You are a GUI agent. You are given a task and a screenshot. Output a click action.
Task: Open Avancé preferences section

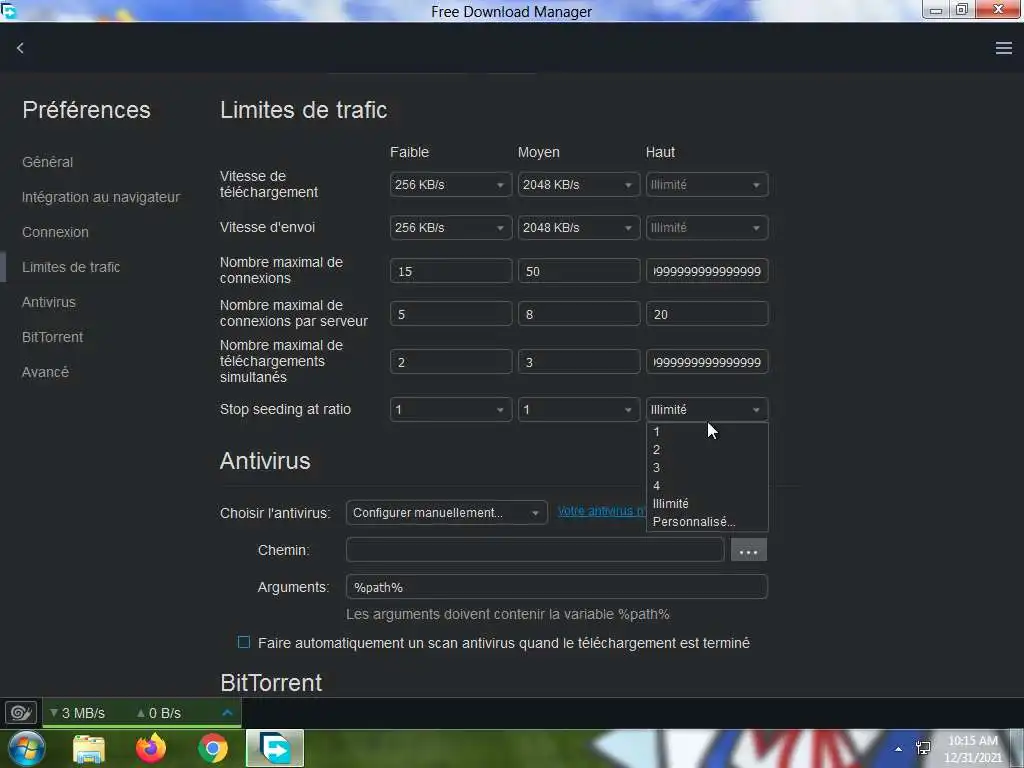pyautogui.click(x=45, y=372)
